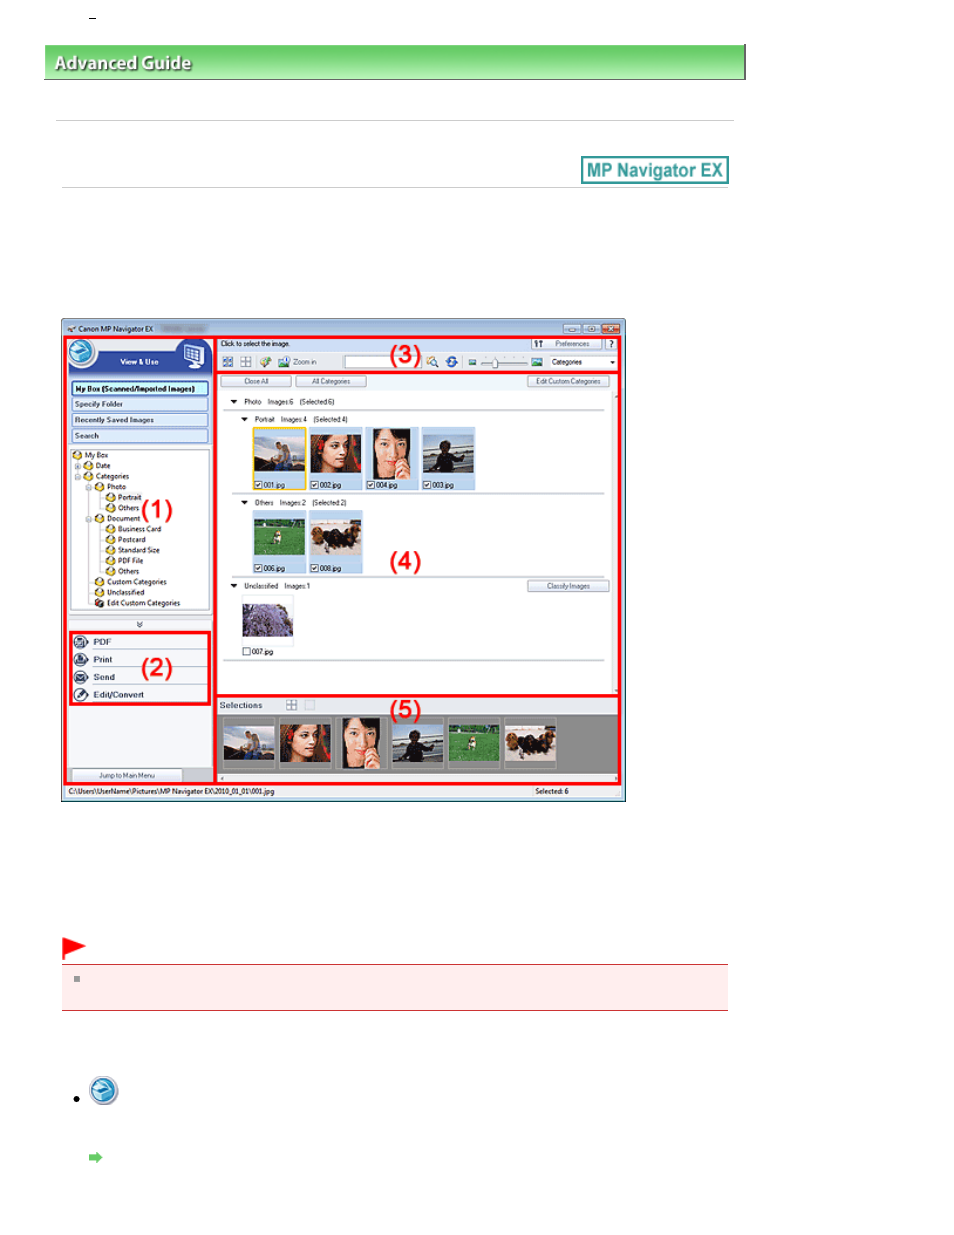Collapse the Photo tree node

coord(88,487)
